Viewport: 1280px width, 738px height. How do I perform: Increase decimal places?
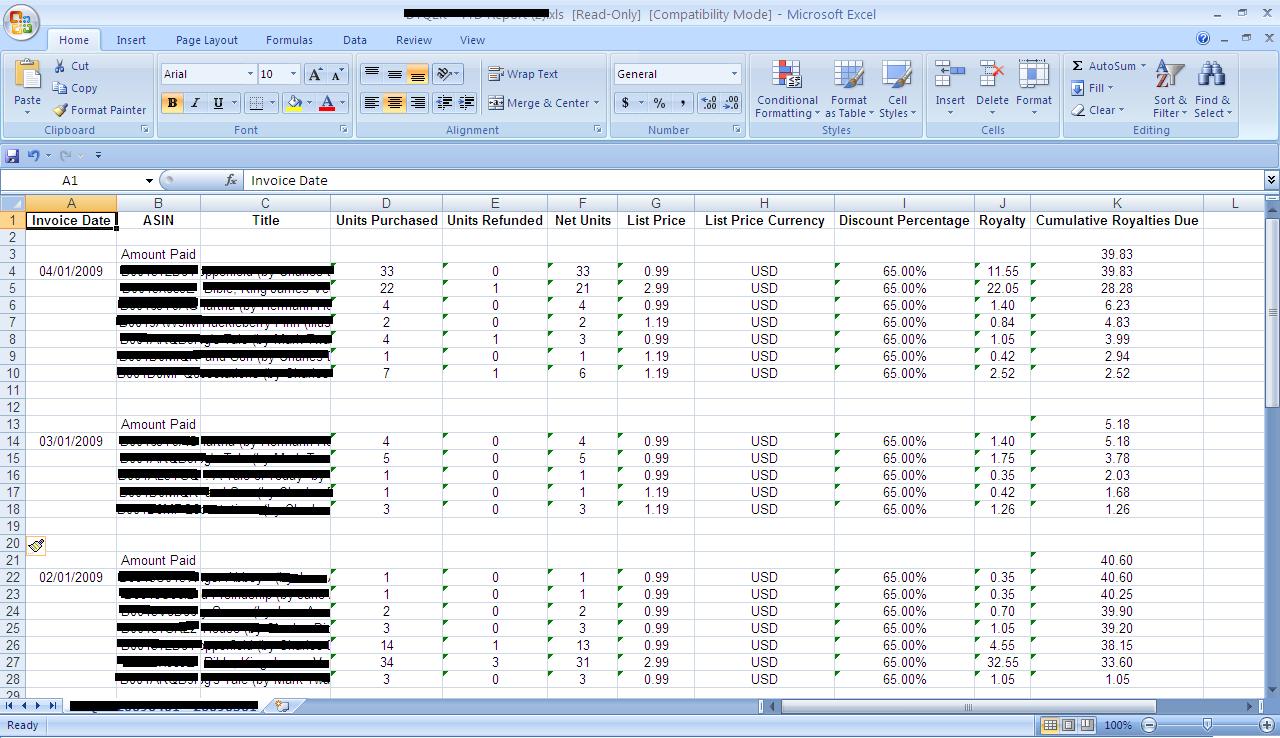coord(709,103)
